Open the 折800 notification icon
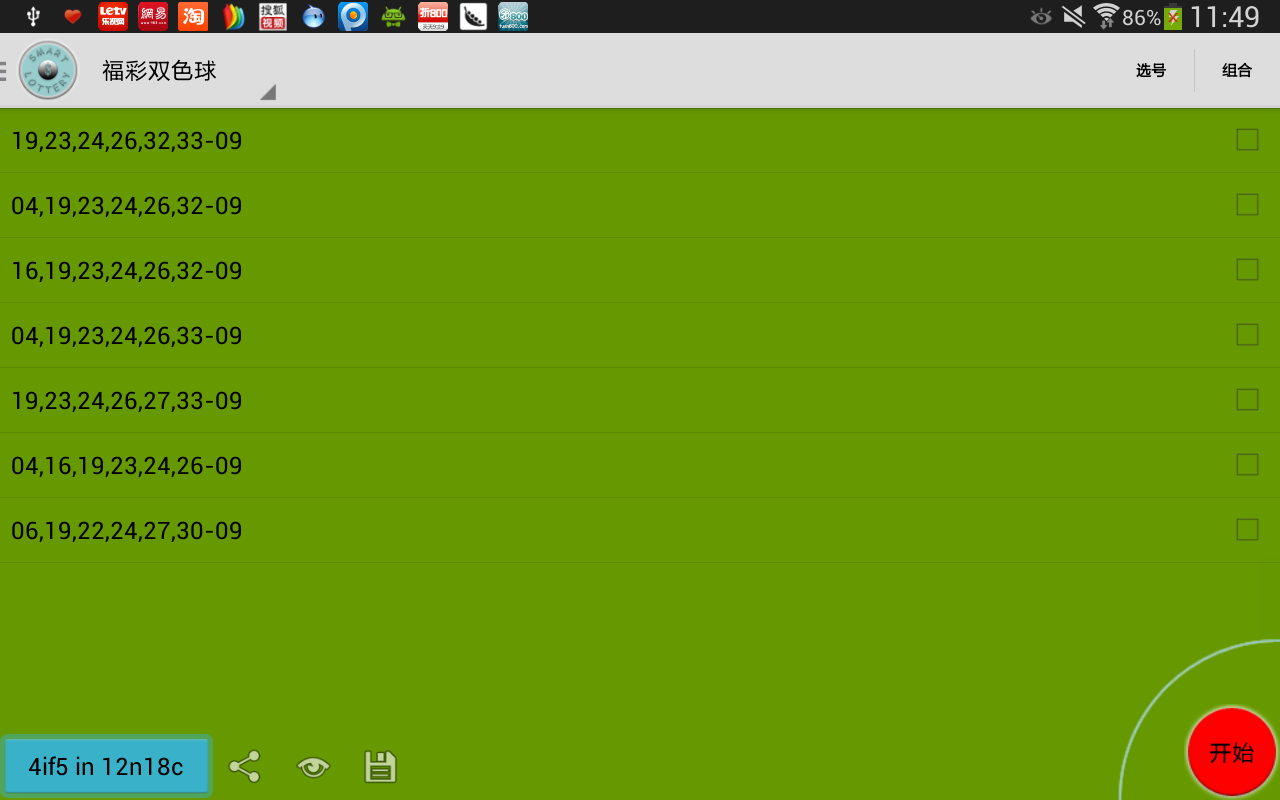The image size is (1280, 800). [x=433, y=16]
